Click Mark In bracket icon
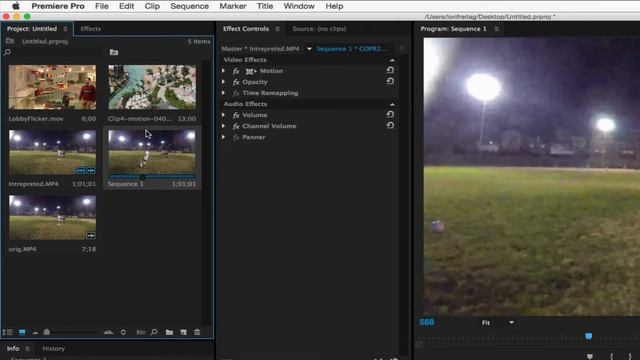640x360 pixels. pos(611,356)
